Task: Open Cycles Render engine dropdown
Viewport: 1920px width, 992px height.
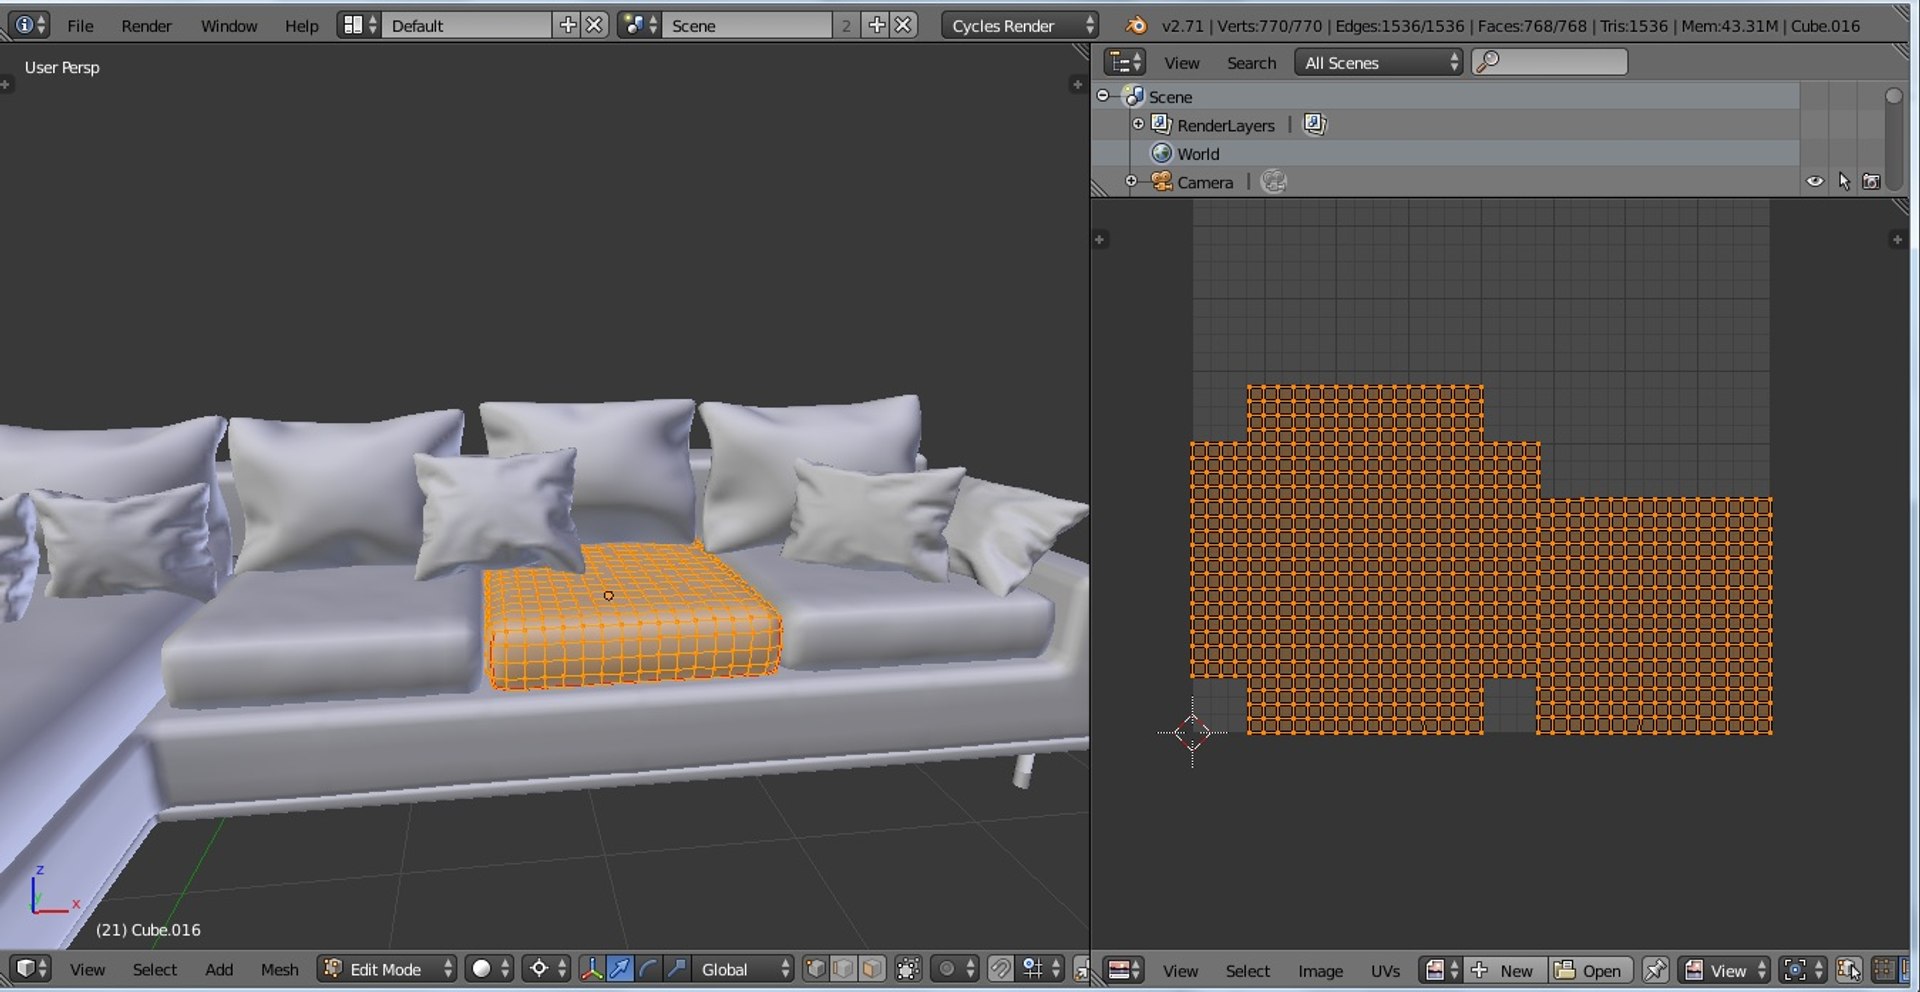Action: coord(1020,25)
